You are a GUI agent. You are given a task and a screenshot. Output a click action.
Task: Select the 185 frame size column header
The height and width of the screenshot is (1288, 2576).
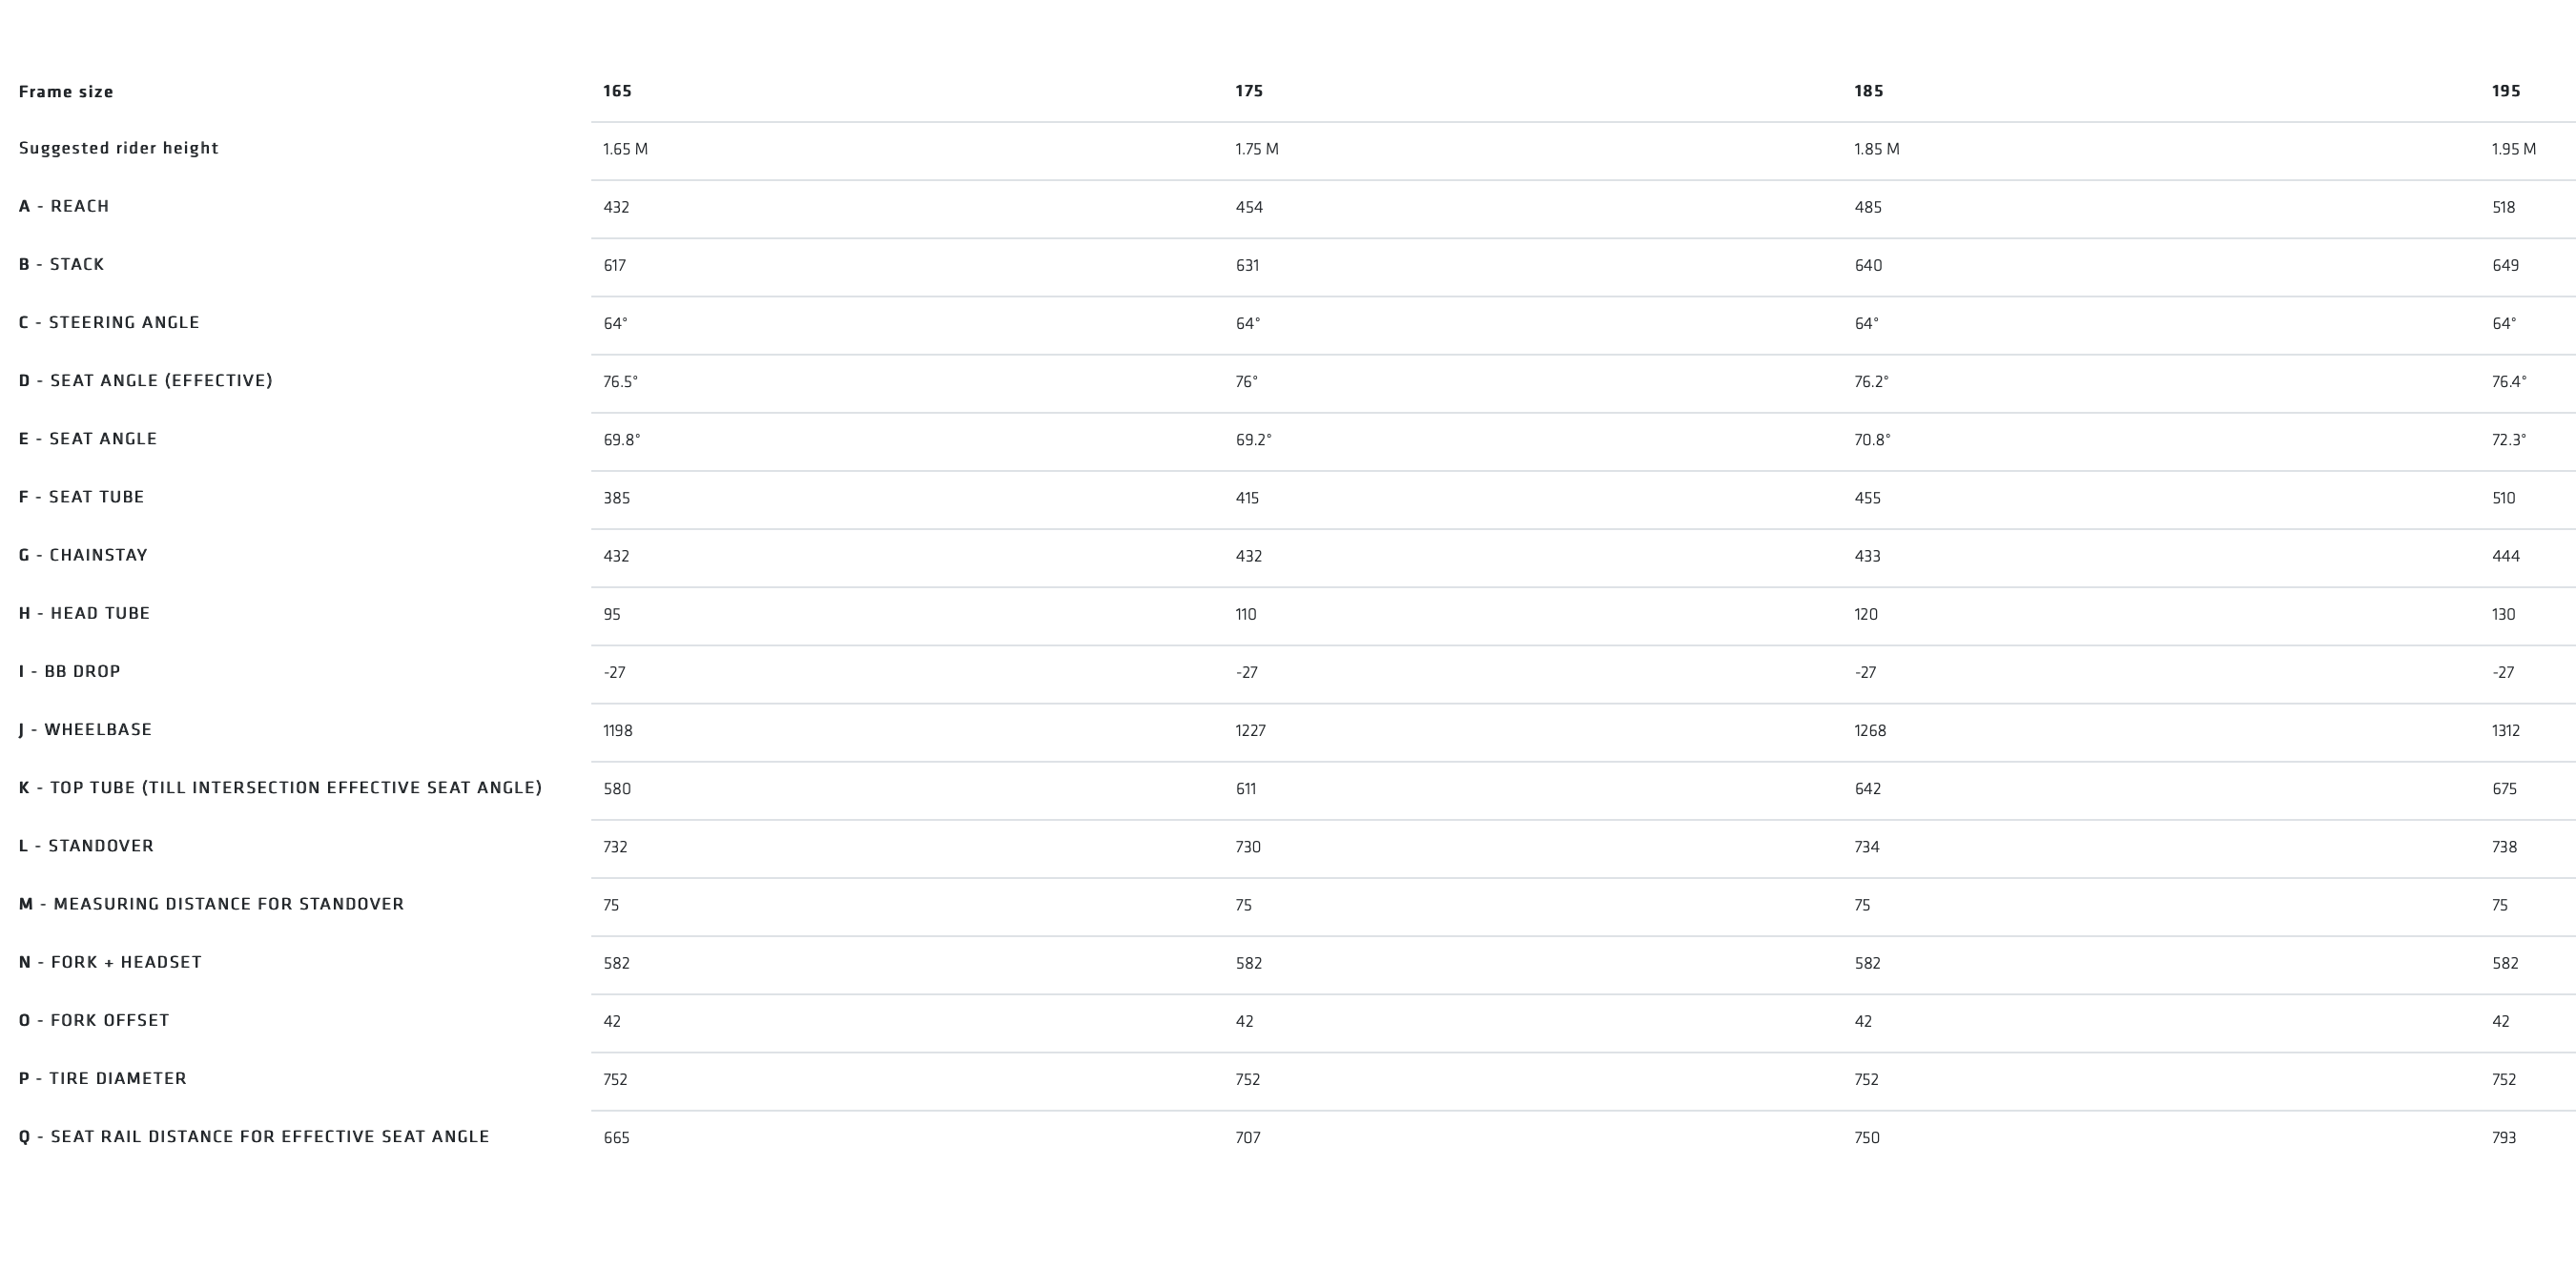click(1868, 91)
